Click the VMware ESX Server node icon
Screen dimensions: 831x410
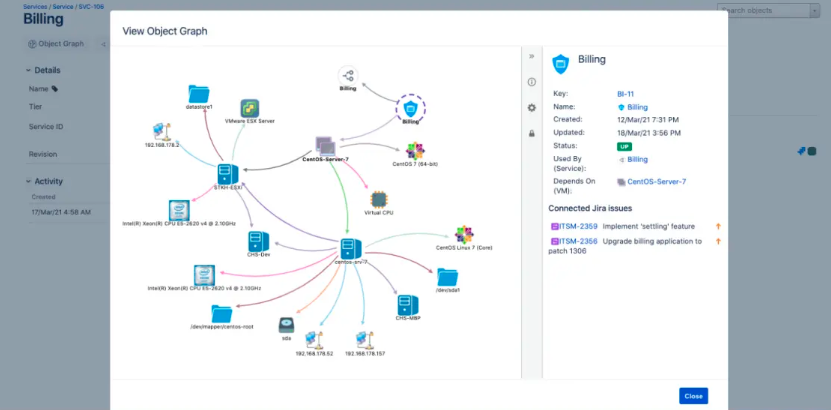click(250, 107)
